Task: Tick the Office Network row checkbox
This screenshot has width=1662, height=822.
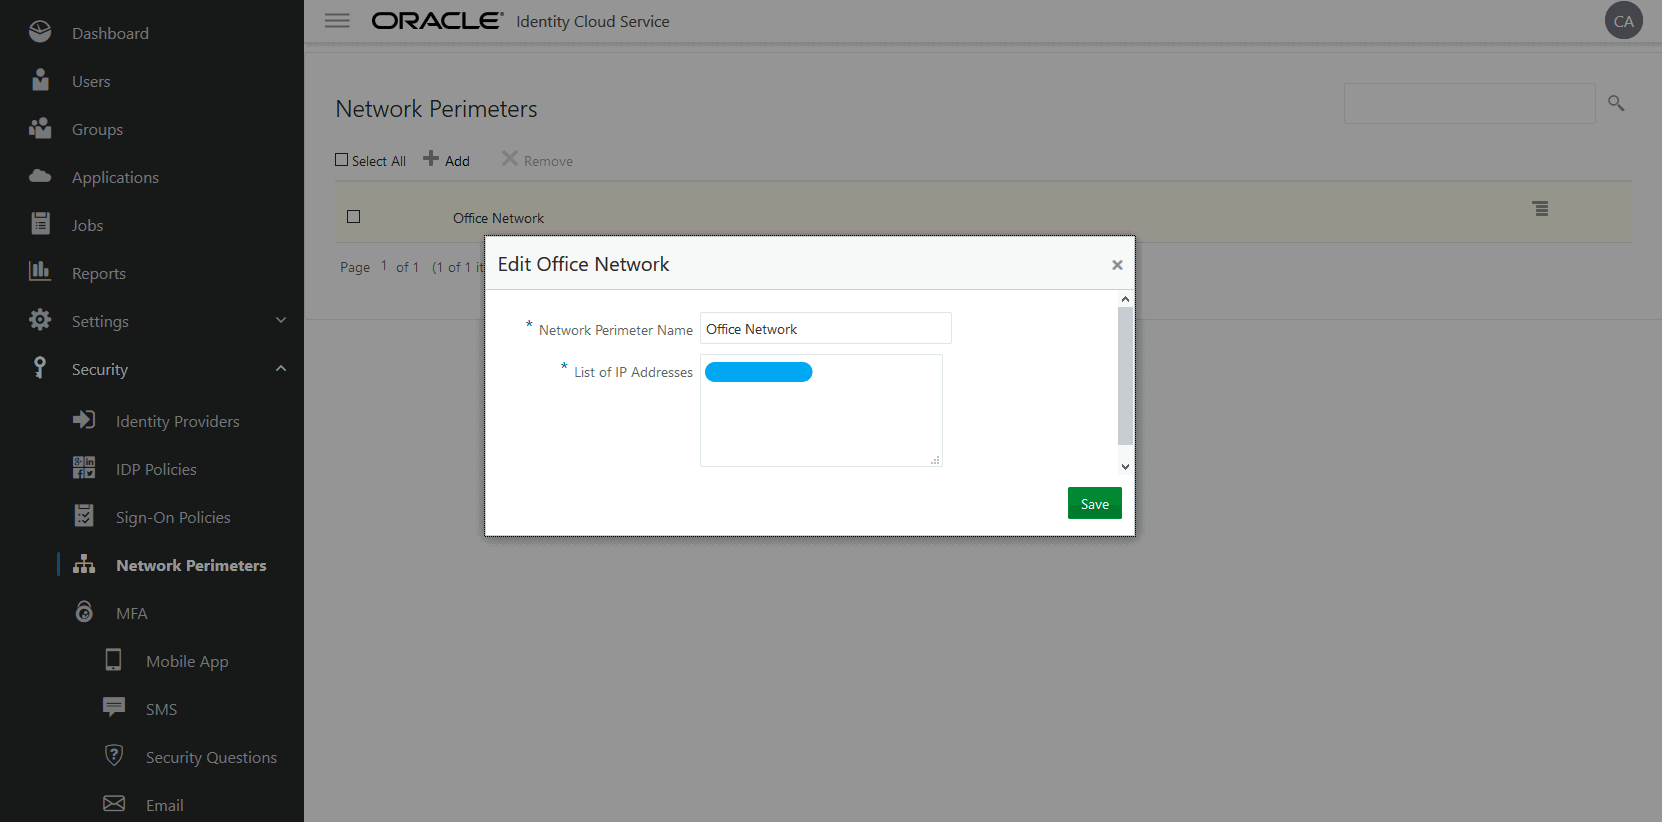Action: pyautogui.click(x=353, y=217)
